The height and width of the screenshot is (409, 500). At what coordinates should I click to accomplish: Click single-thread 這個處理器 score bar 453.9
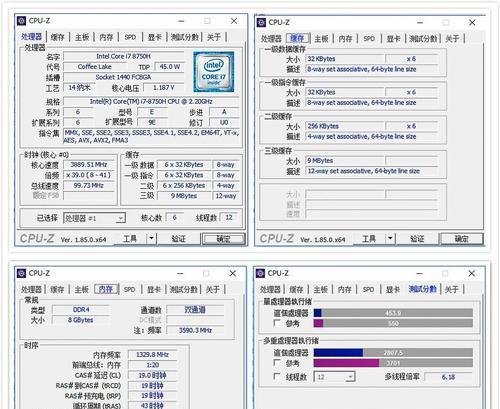(x=393, y=313)
